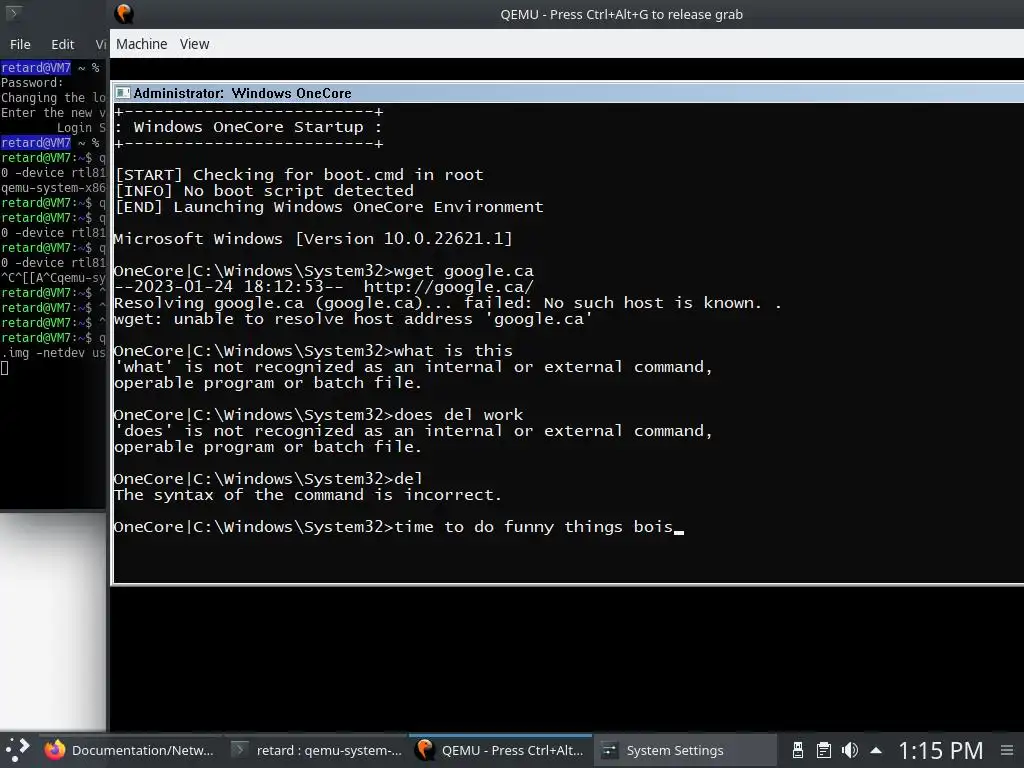Click the Konsole icon in the taskbar
This screenshot has width=1024, height=768.
[x=240, y=750]
